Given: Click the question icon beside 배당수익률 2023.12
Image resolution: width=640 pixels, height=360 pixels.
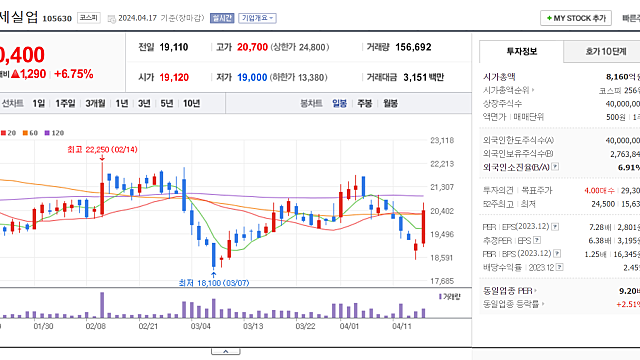Looking at the screenshot, I should click(x=560, y=267).
